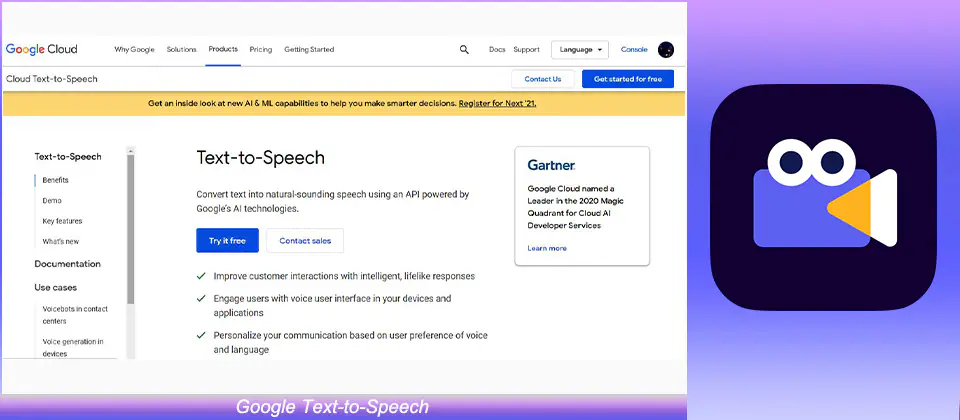Click the sidebar vertical scrollbar
Screen dimensions: 960x420
coord(130,230)
